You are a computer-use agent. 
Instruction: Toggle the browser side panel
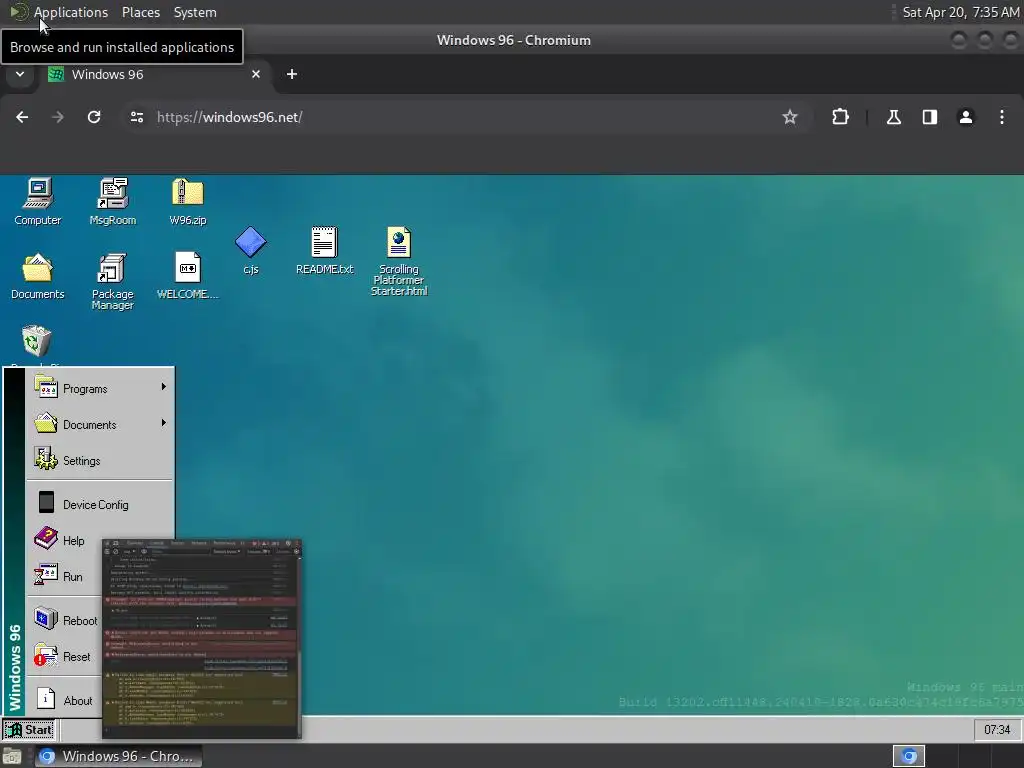[x=929, y=117]
